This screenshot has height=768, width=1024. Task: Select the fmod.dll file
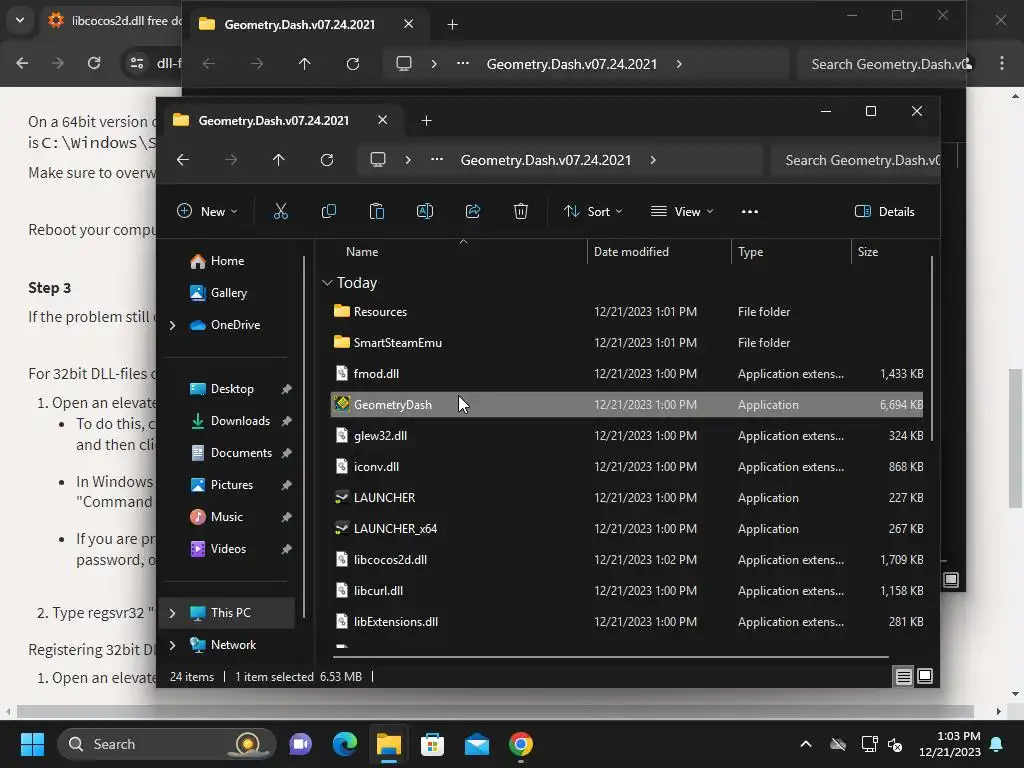[x=627, y=374]
